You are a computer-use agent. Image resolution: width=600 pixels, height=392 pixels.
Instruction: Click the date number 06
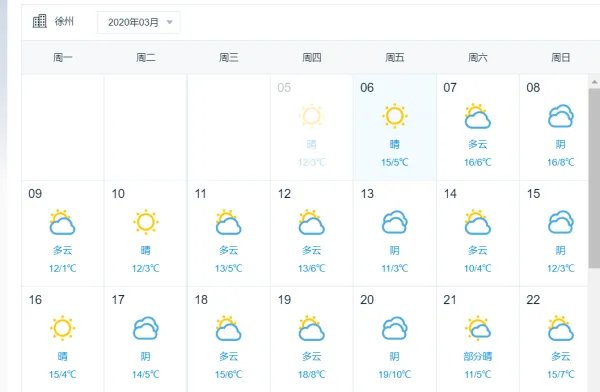point(367,88)
